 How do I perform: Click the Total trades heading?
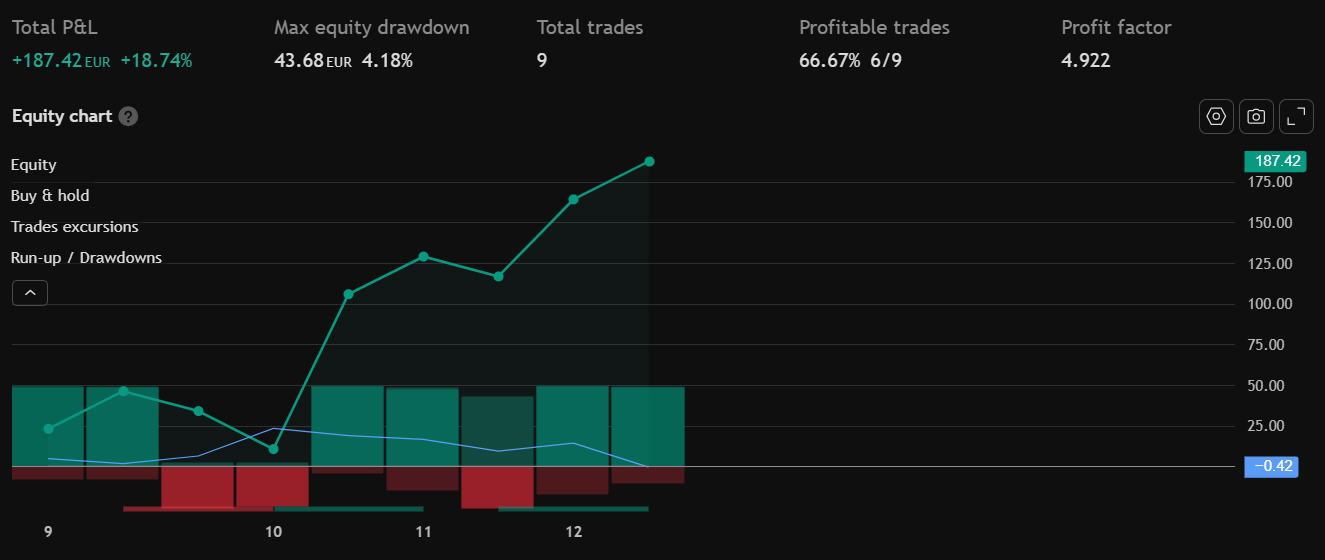coord(590,28)
